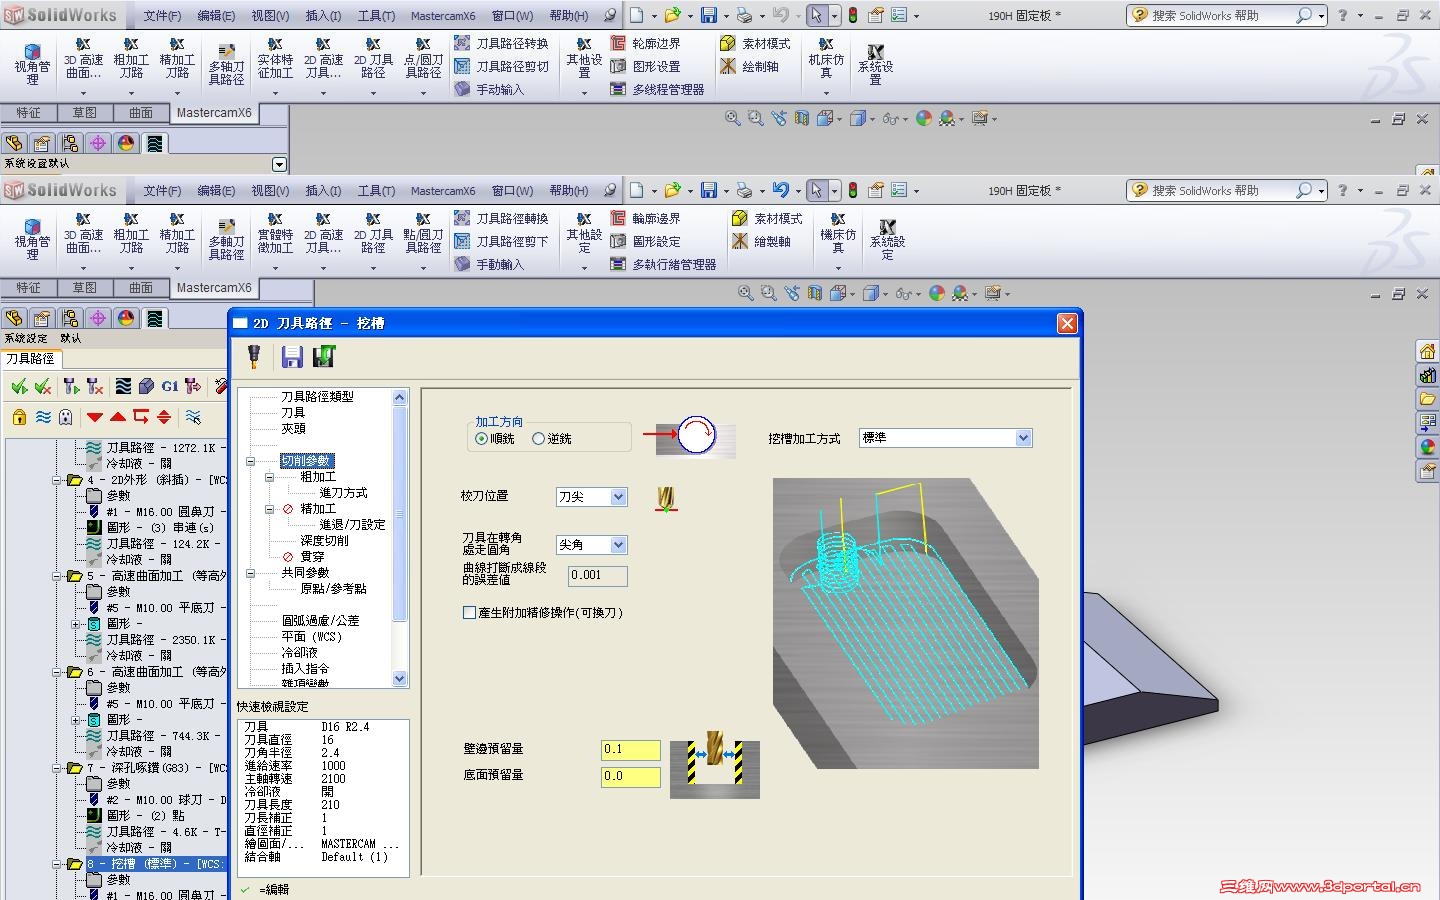Click the 绘制轴 icon in the upper window
1440x900 pixels.
click(728, 66)
